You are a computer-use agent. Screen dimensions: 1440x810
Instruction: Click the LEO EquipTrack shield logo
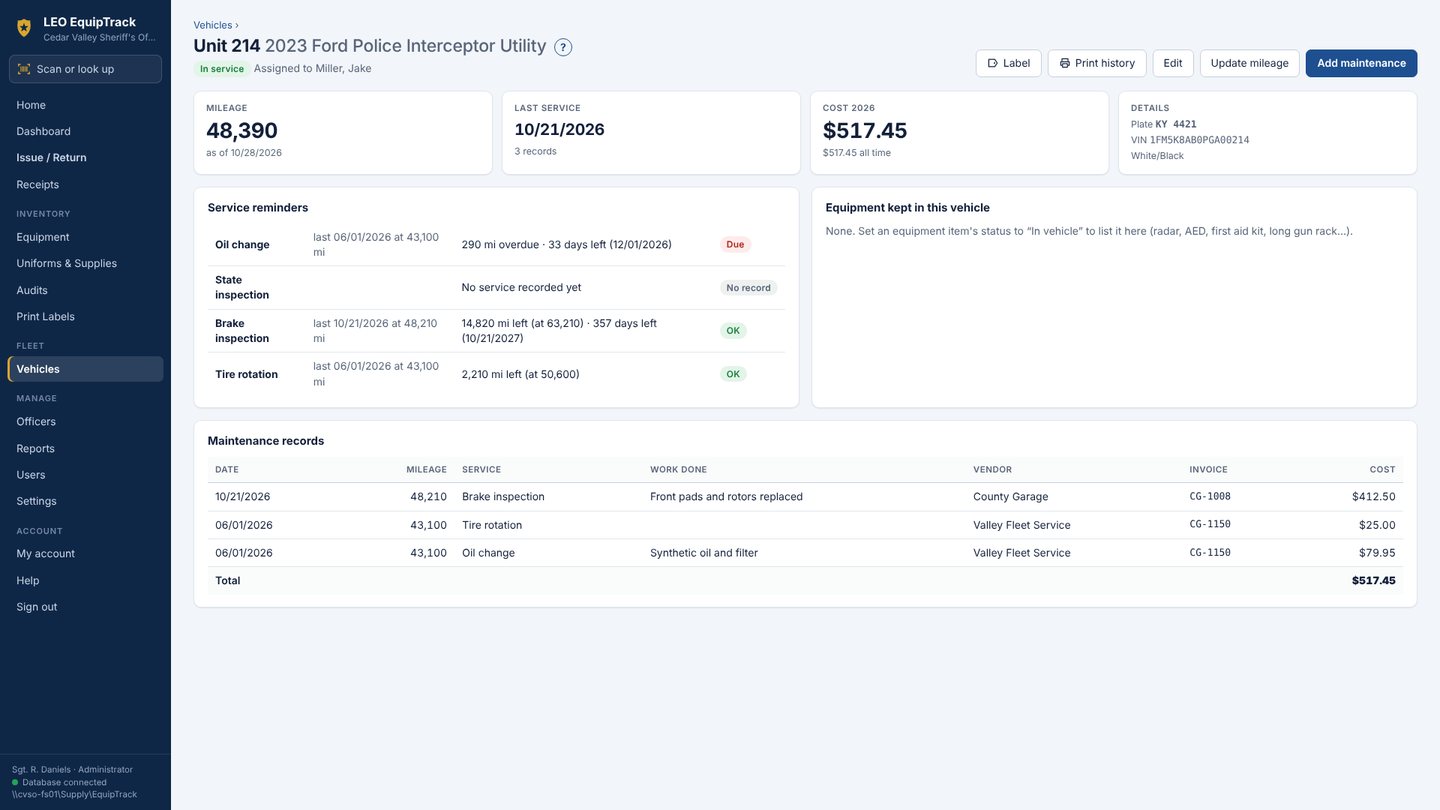coord(24,28)
